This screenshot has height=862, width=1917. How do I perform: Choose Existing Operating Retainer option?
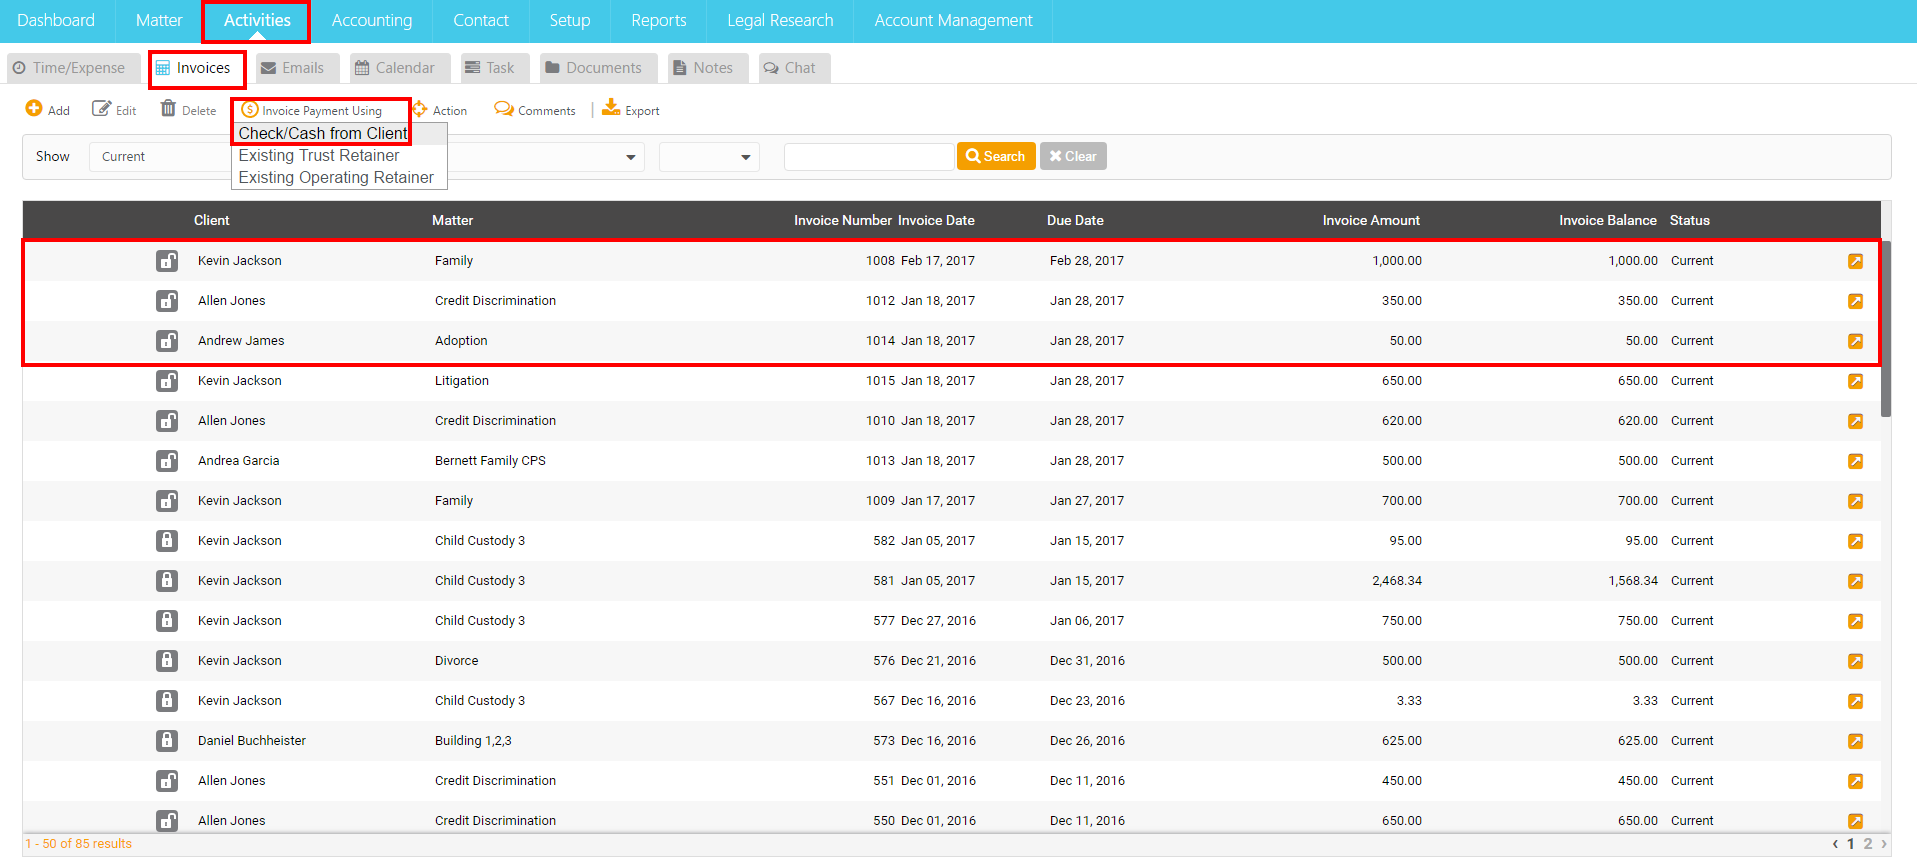336,177
